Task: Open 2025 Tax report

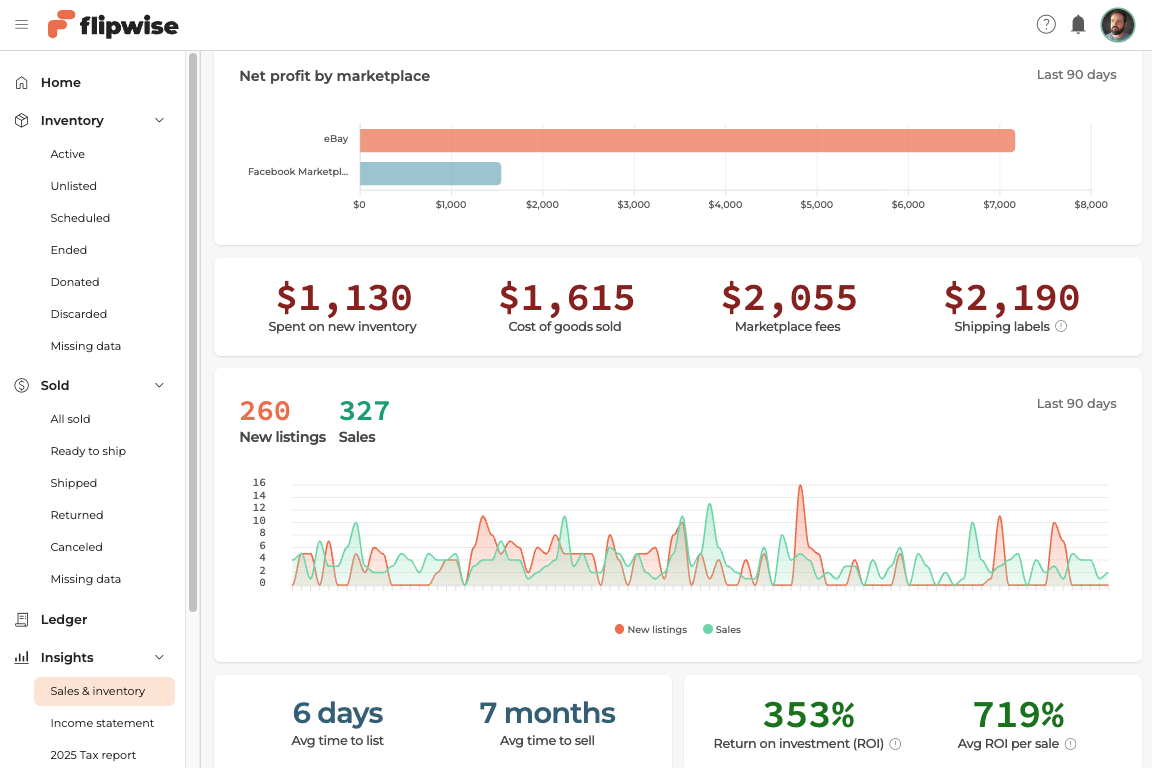Action: [93, 755]
